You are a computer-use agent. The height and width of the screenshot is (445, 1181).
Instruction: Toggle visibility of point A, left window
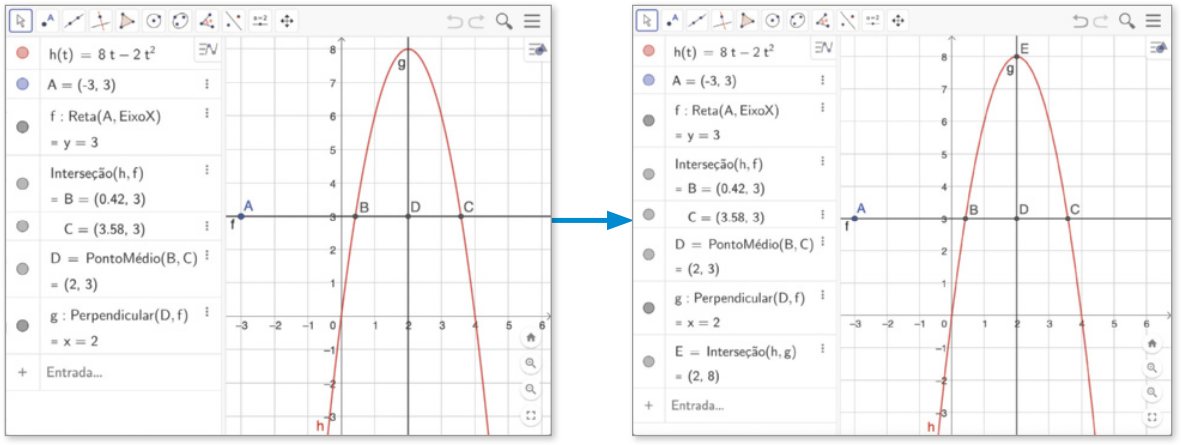[x=23, y=84]
